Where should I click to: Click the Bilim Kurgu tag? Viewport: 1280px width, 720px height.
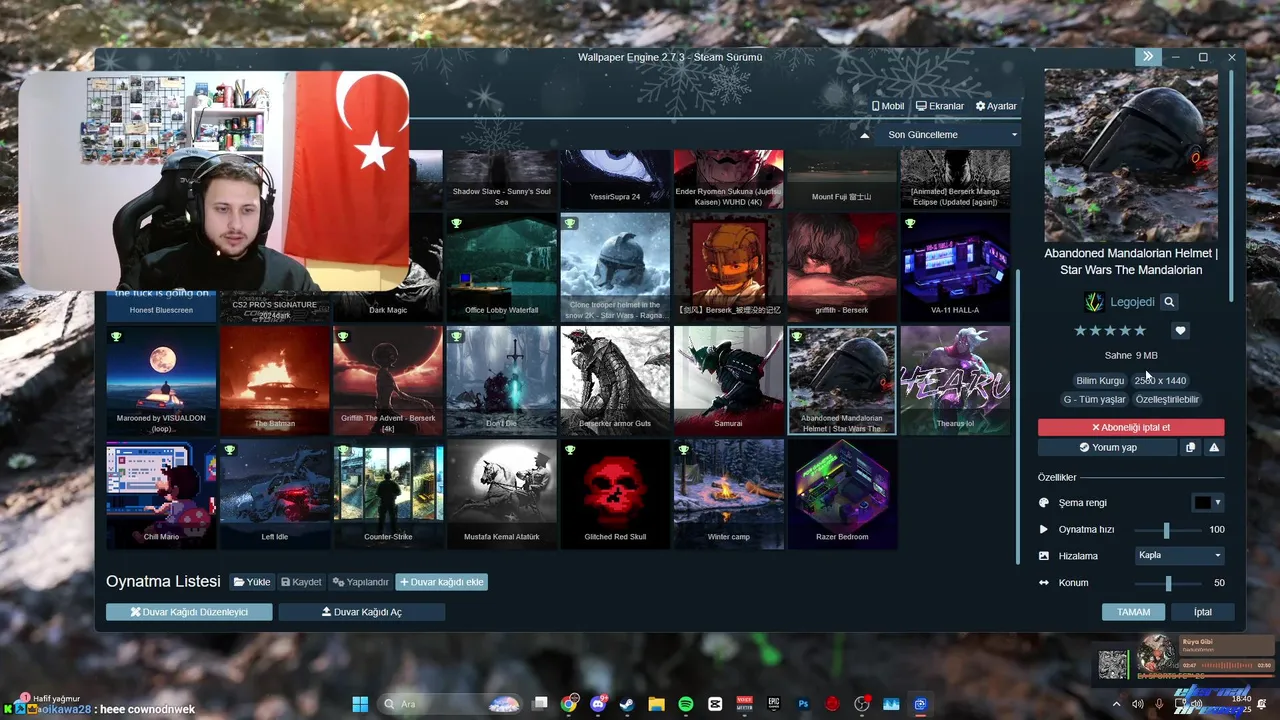point(1100,380)
